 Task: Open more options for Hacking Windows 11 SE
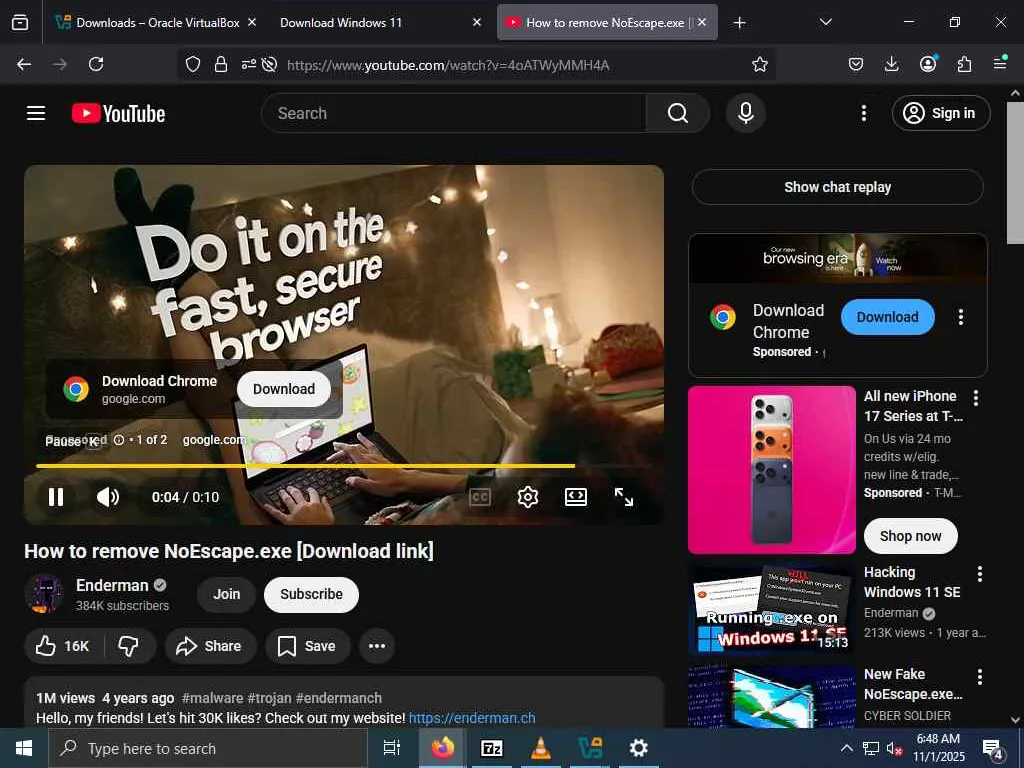pos(979,574)
